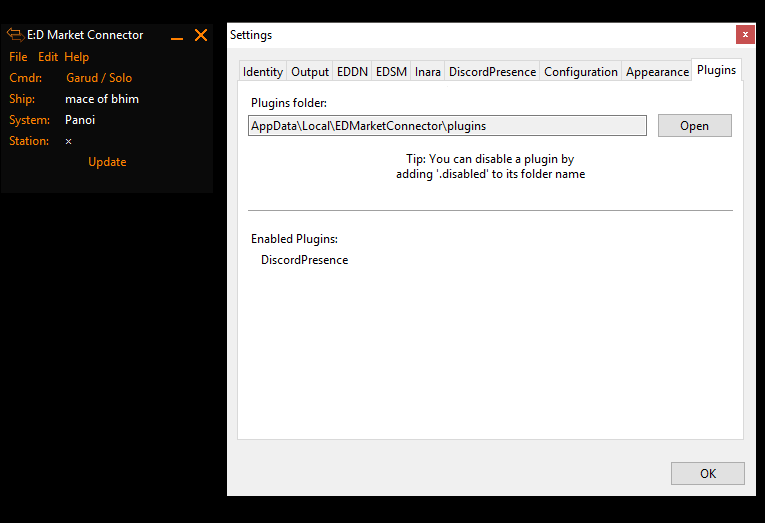
Task: Minimize the E:D Market Connector window
Action: (x=177, y=37)
